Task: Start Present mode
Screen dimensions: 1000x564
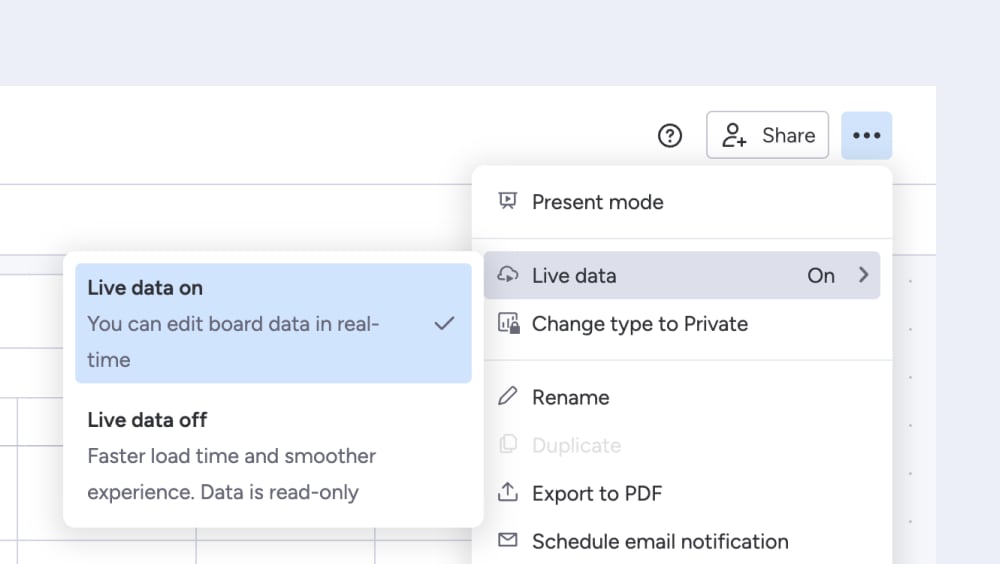Action: (x=682, y=202)
